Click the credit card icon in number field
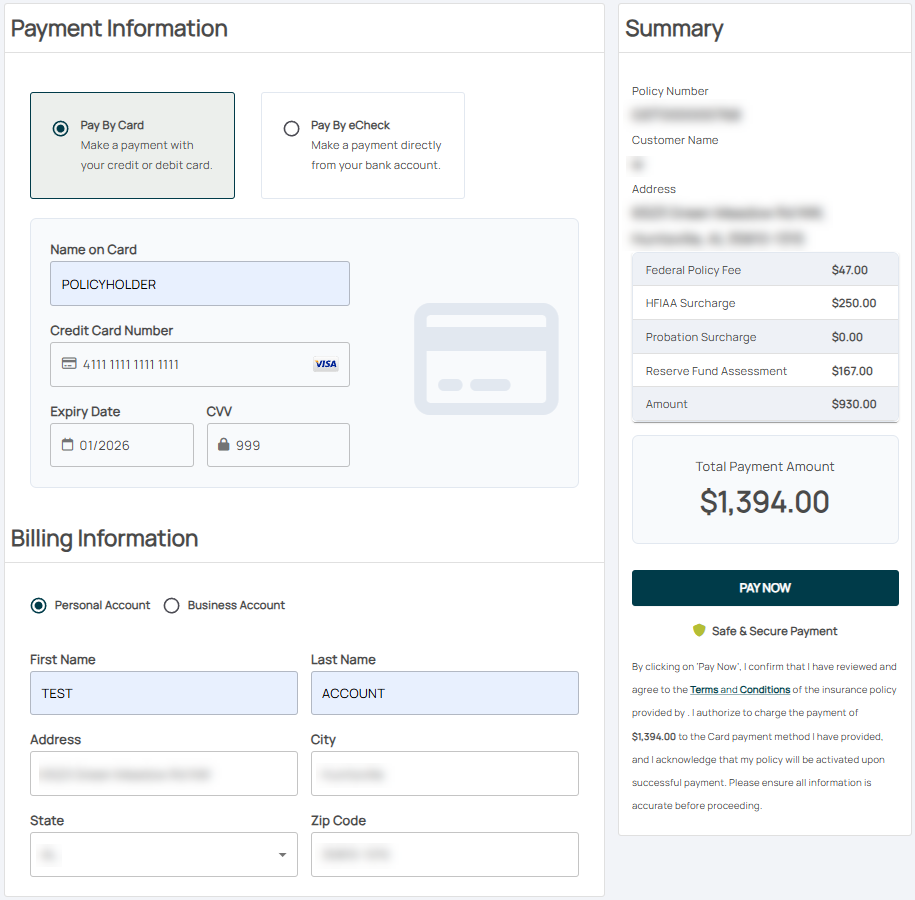The height and width of the screenshot is (900, 915). tap(69, 364)
